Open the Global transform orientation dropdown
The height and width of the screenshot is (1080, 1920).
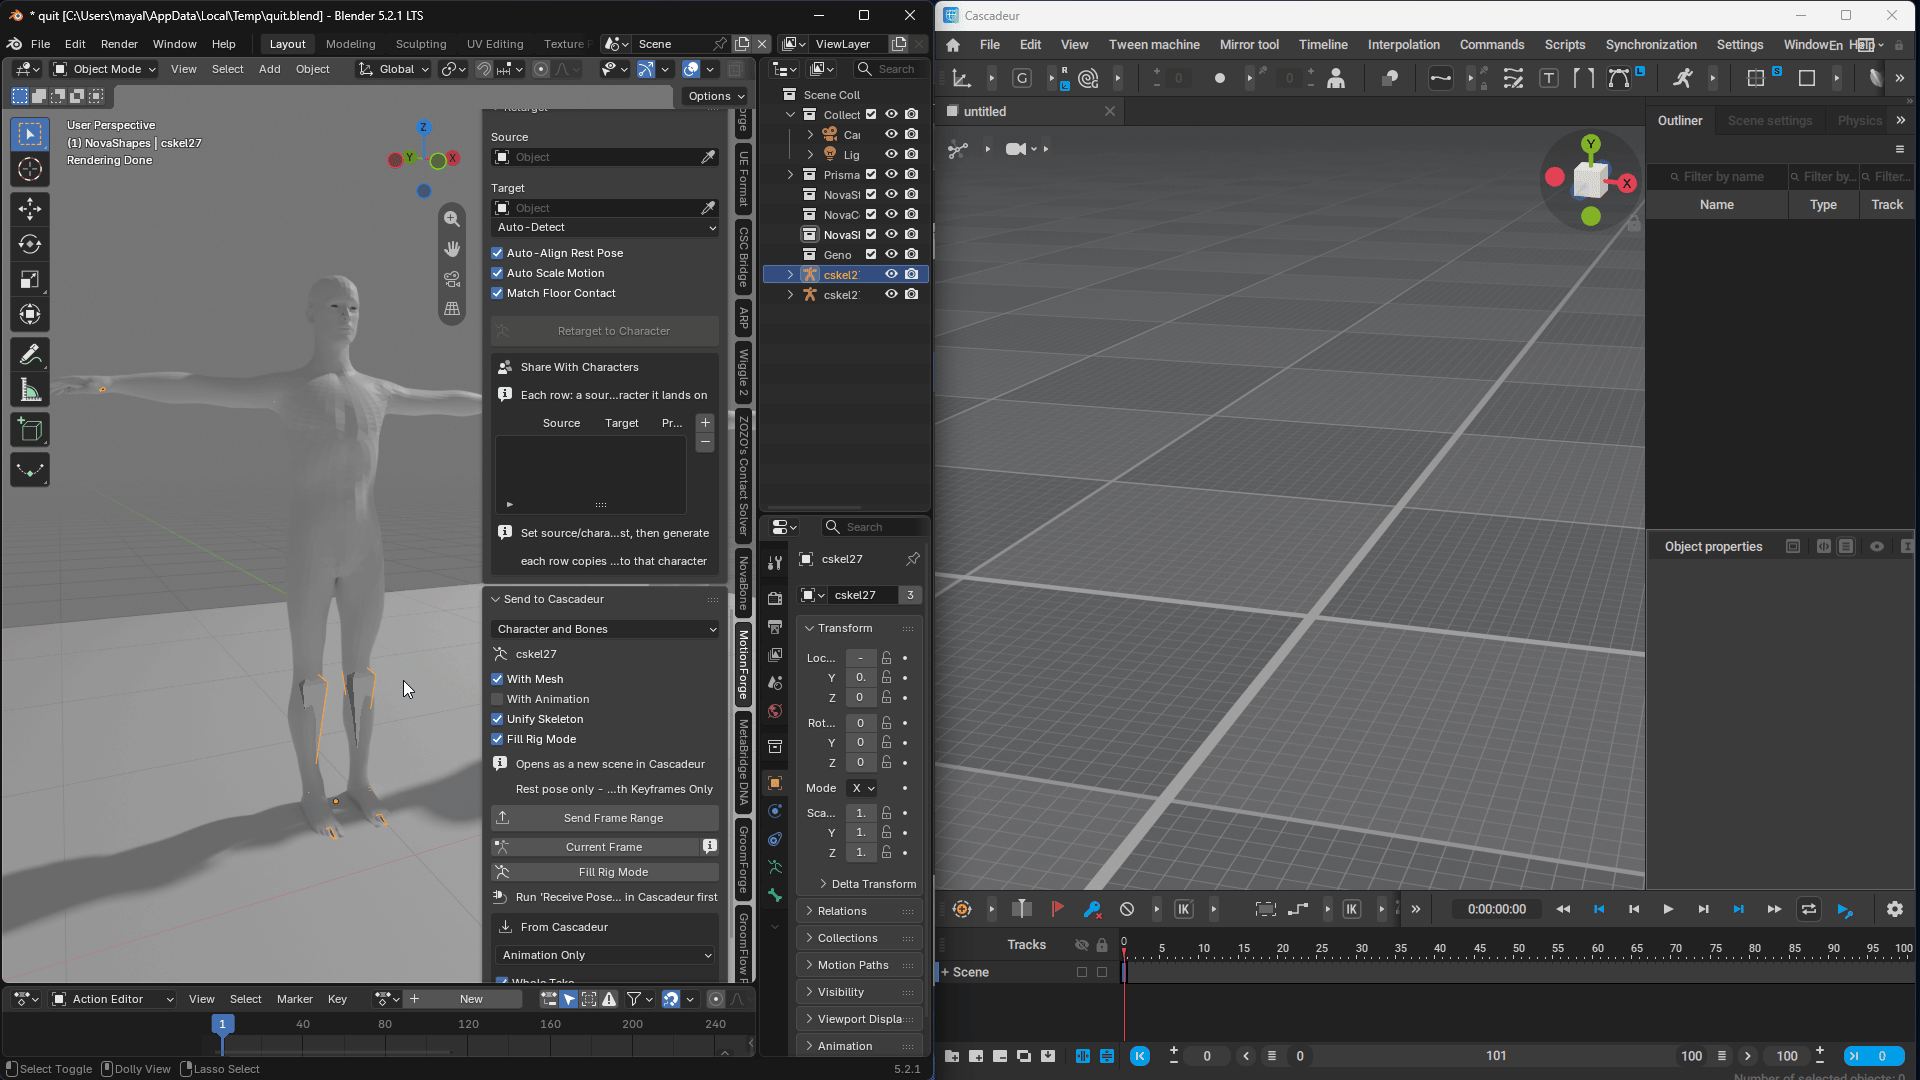pos(394,69)
